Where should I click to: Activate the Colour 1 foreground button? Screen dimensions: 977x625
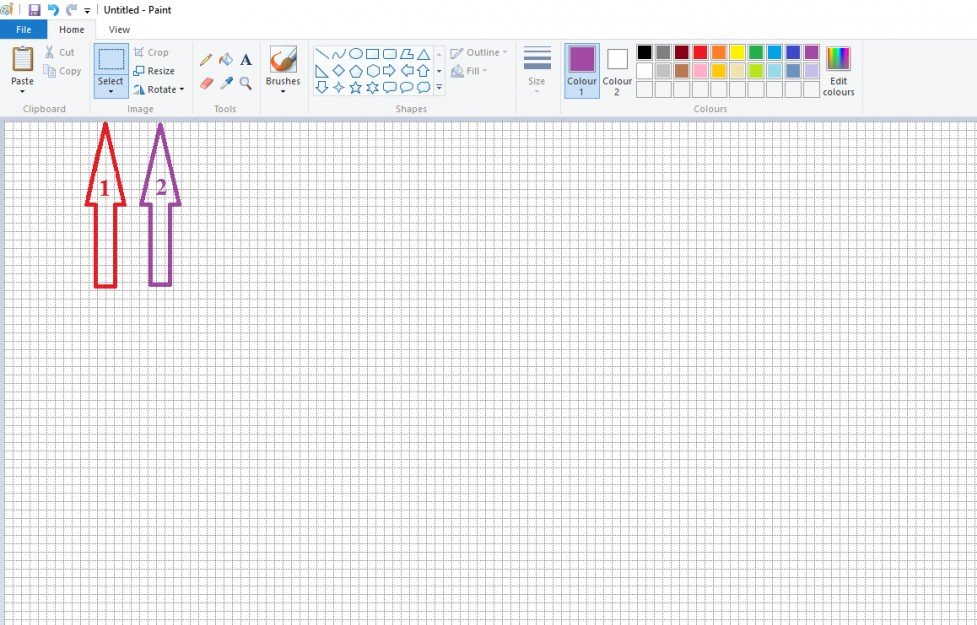(x=582, y=70)
